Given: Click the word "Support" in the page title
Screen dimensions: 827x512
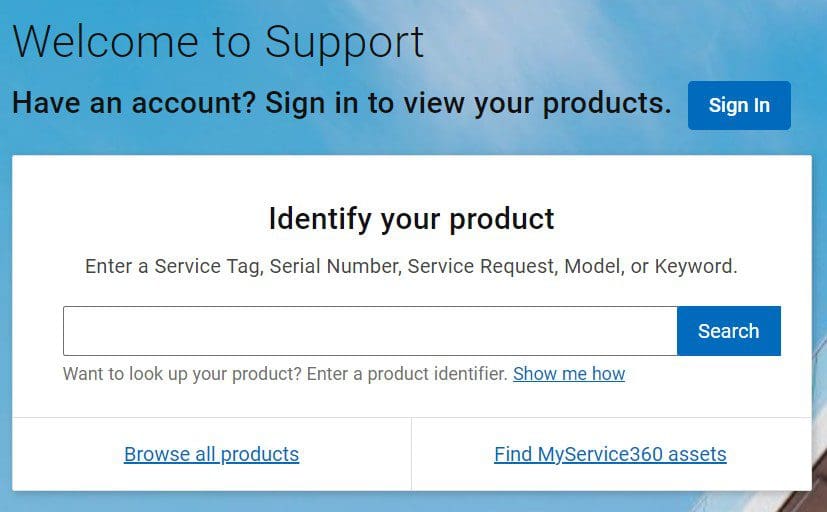Looking at the screenshot, I should point(344,43).
